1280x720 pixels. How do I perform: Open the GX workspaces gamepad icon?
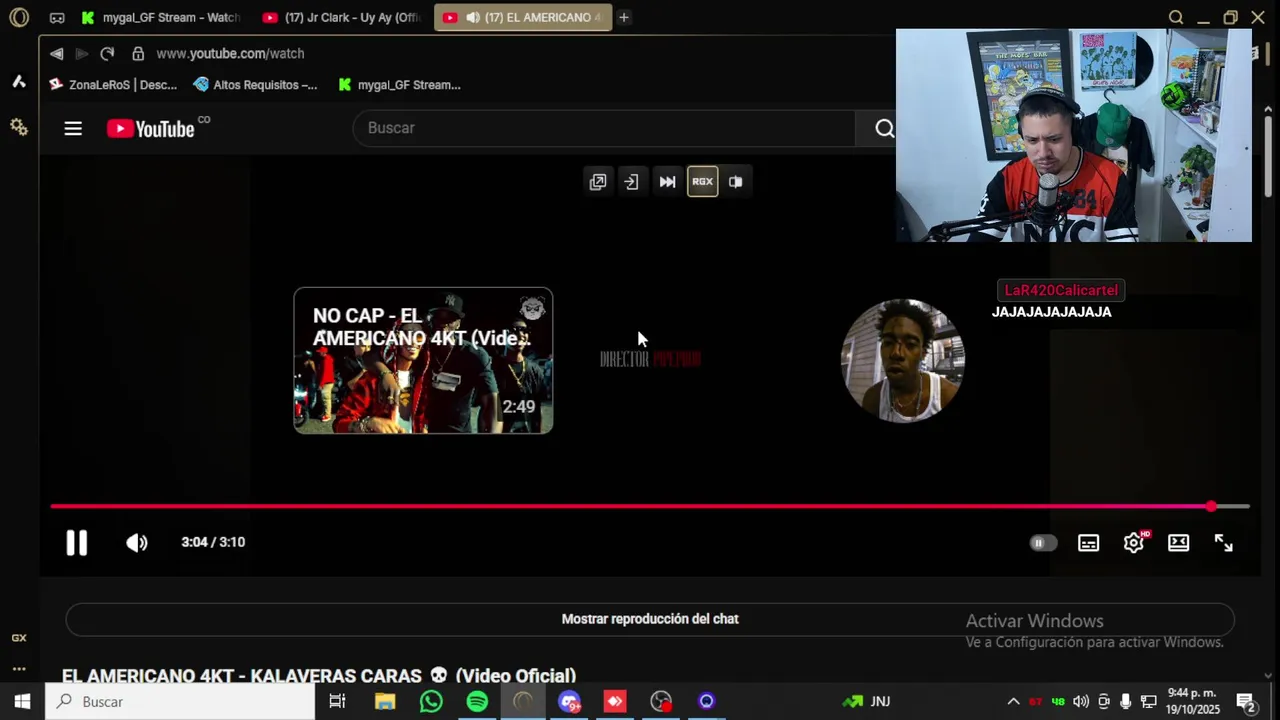[x=57, y=18]
